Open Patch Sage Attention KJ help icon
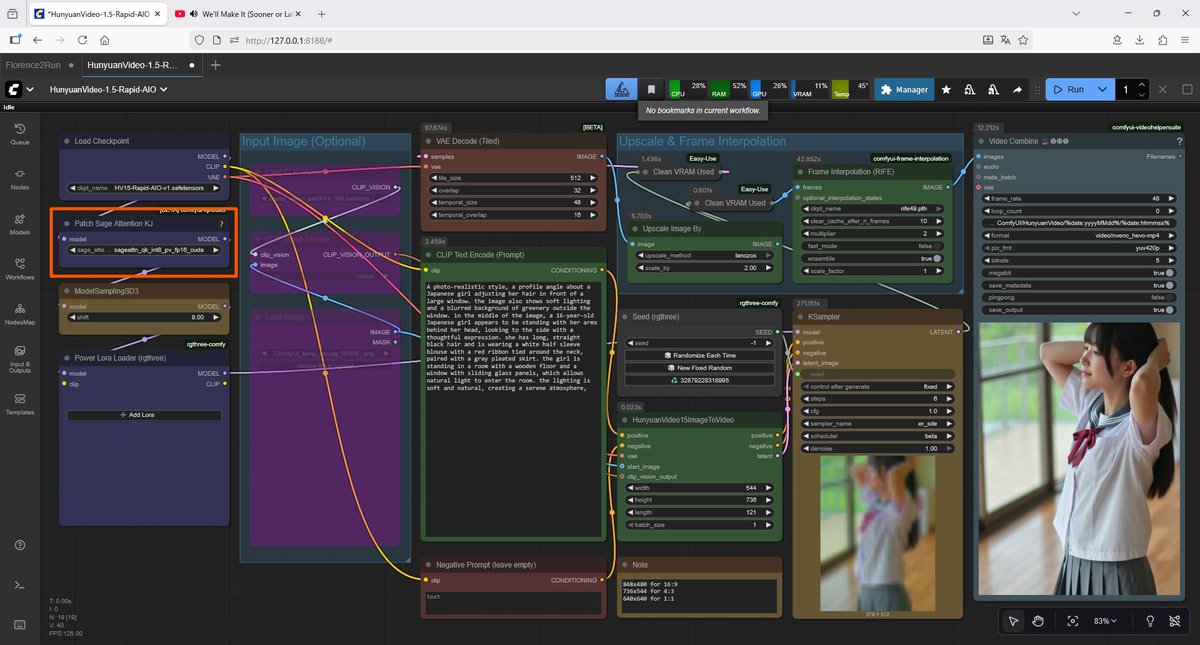This screenshot has height=645, width=1200. click(221, 224)
